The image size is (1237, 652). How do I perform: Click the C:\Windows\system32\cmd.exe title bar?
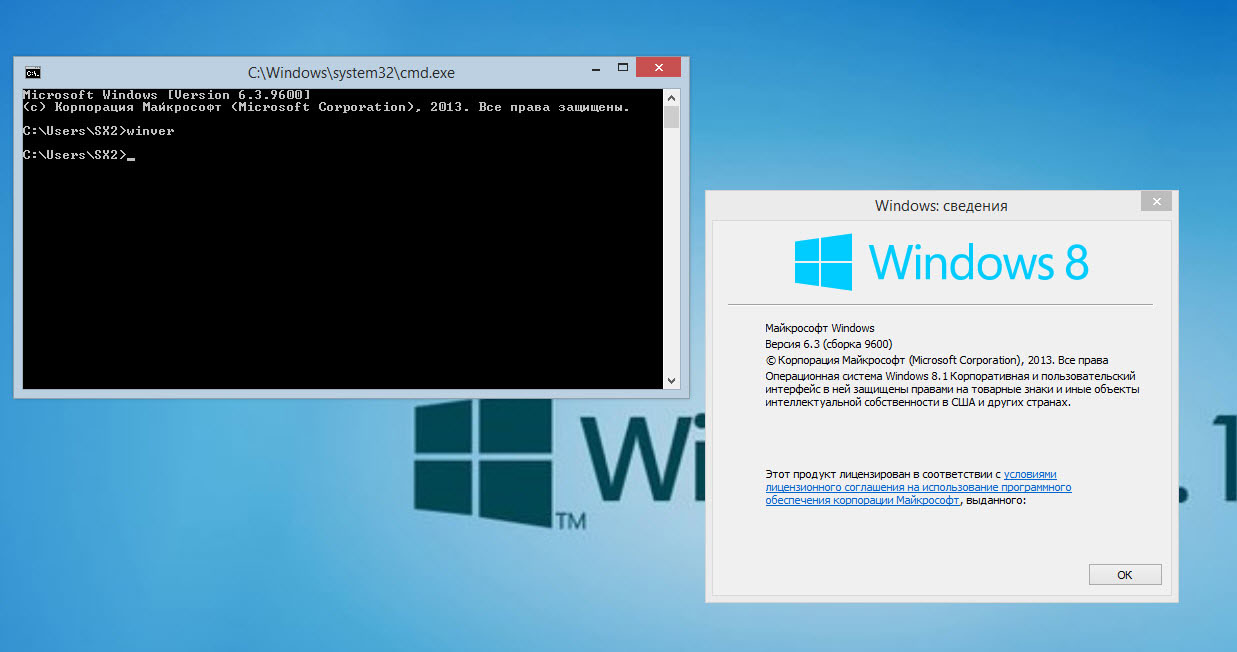point(350,72)
